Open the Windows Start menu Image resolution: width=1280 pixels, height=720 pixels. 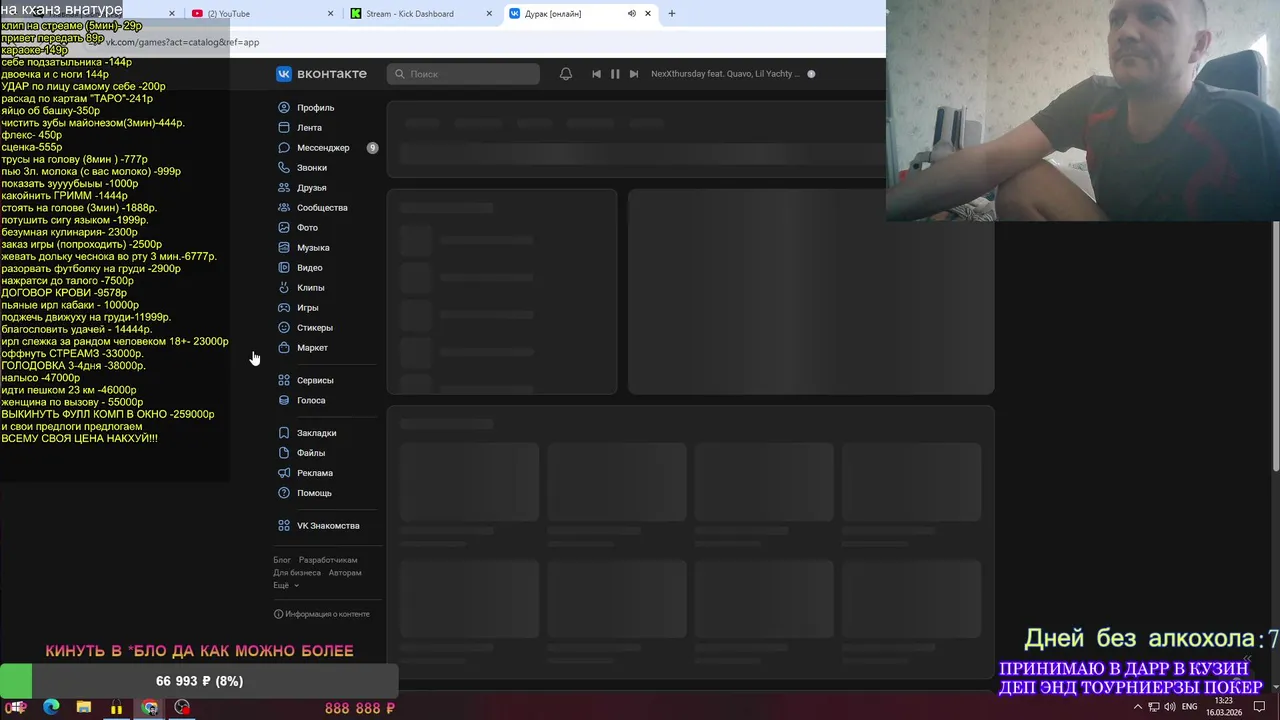coord(17,707)
